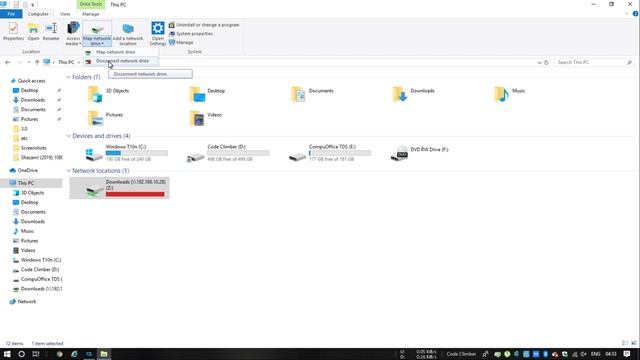
Task: Switch to the Manage ribbon tab
Action: [91, 14]
